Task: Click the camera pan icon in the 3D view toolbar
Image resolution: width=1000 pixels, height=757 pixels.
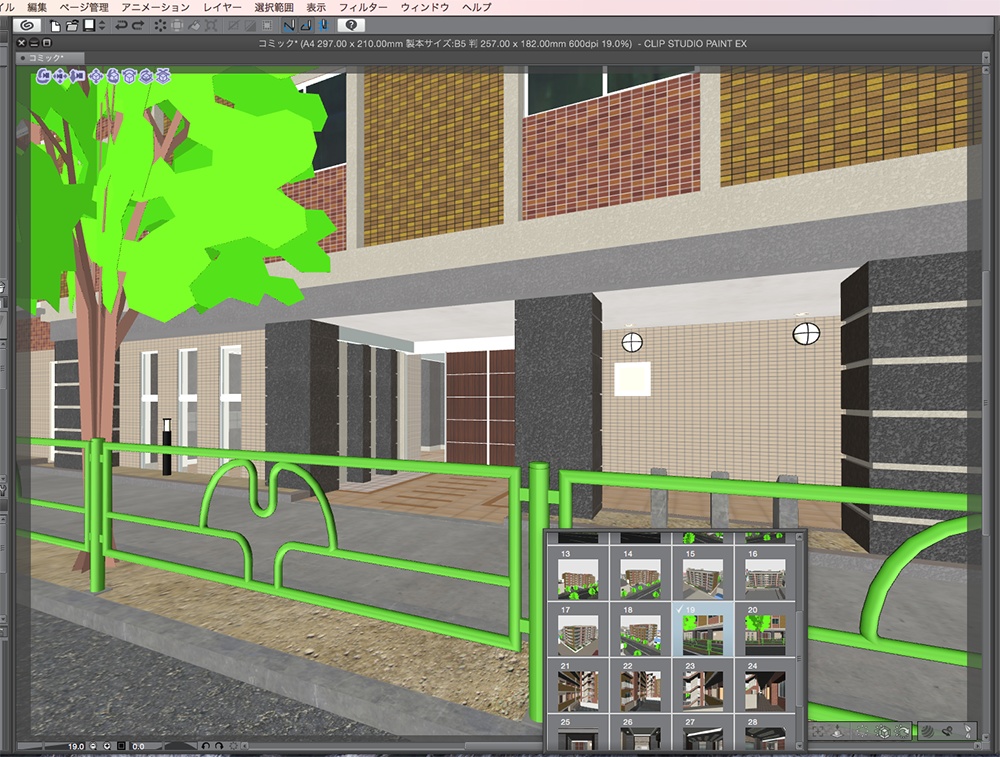Action: pyautogui.click(x=59, y=76)
